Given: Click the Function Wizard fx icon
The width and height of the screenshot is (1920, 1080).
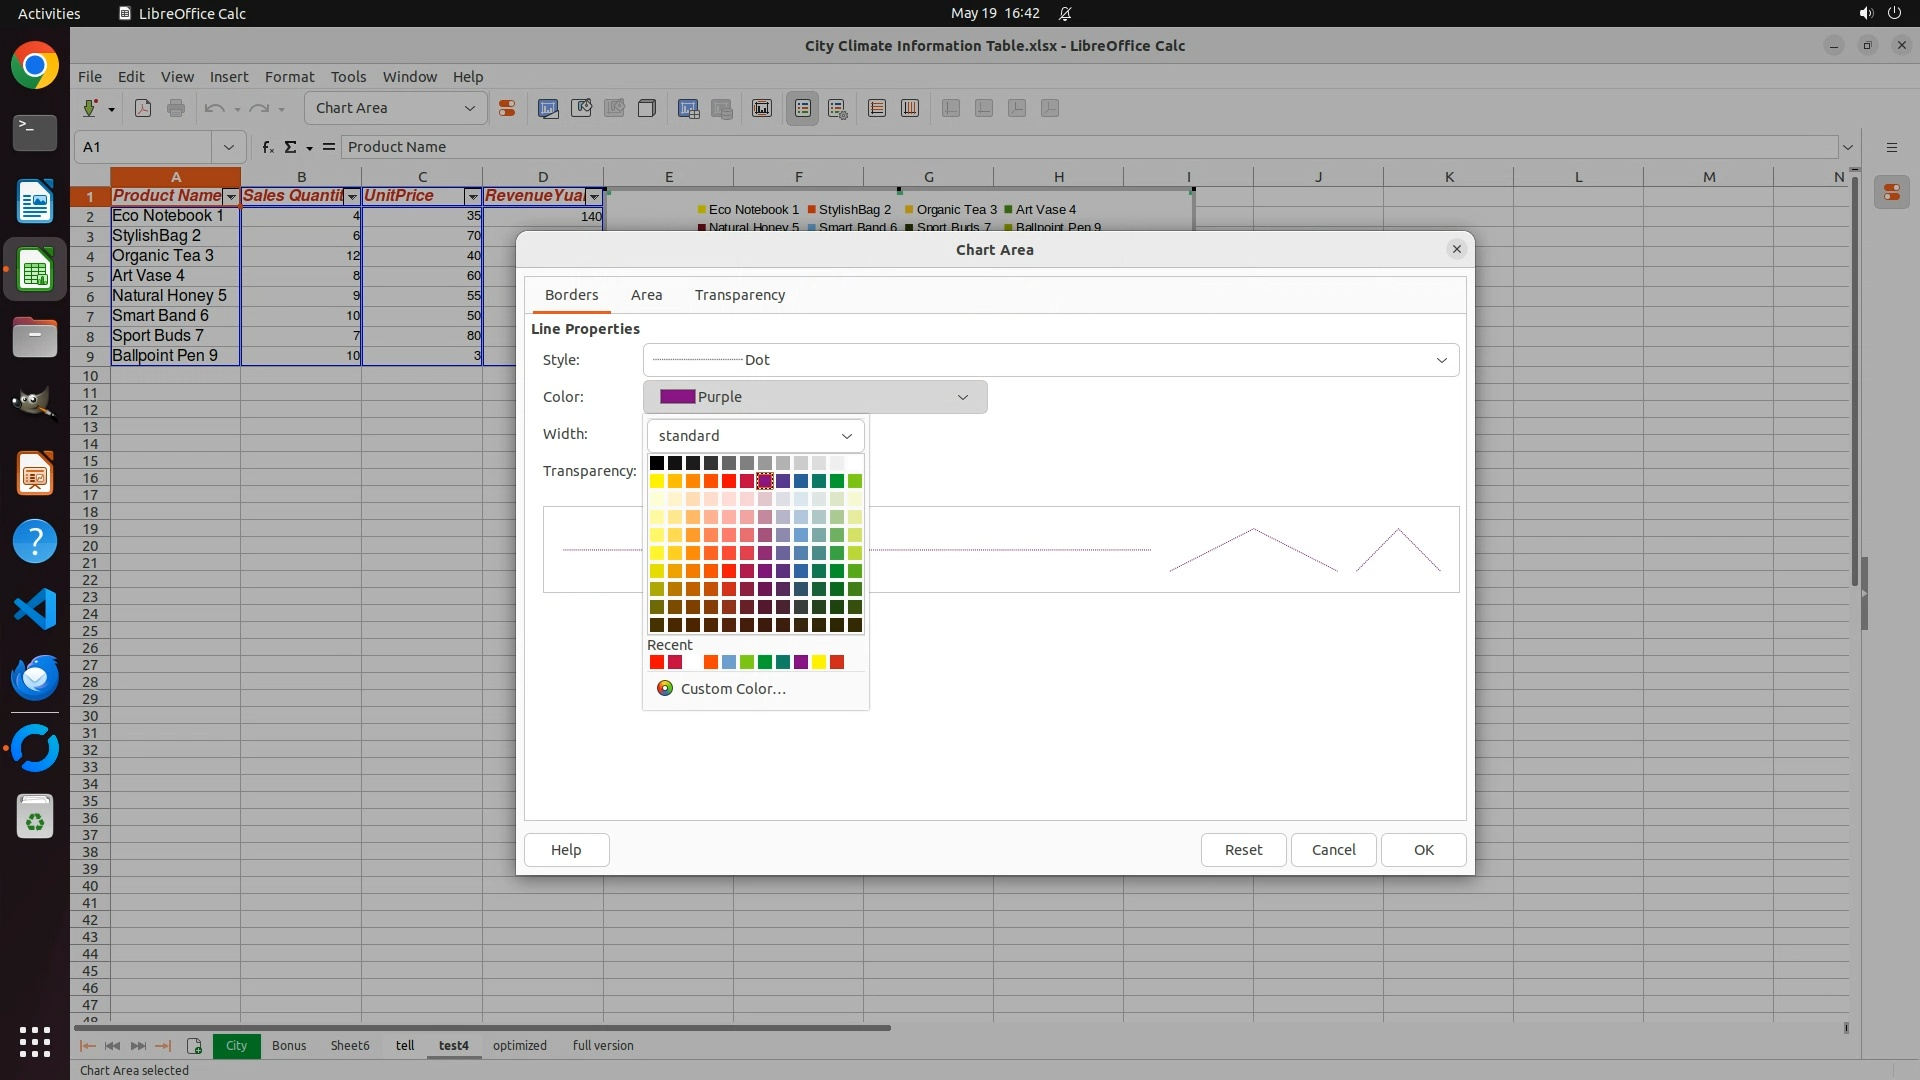Looking at the screenshot, I should [267, 147].
